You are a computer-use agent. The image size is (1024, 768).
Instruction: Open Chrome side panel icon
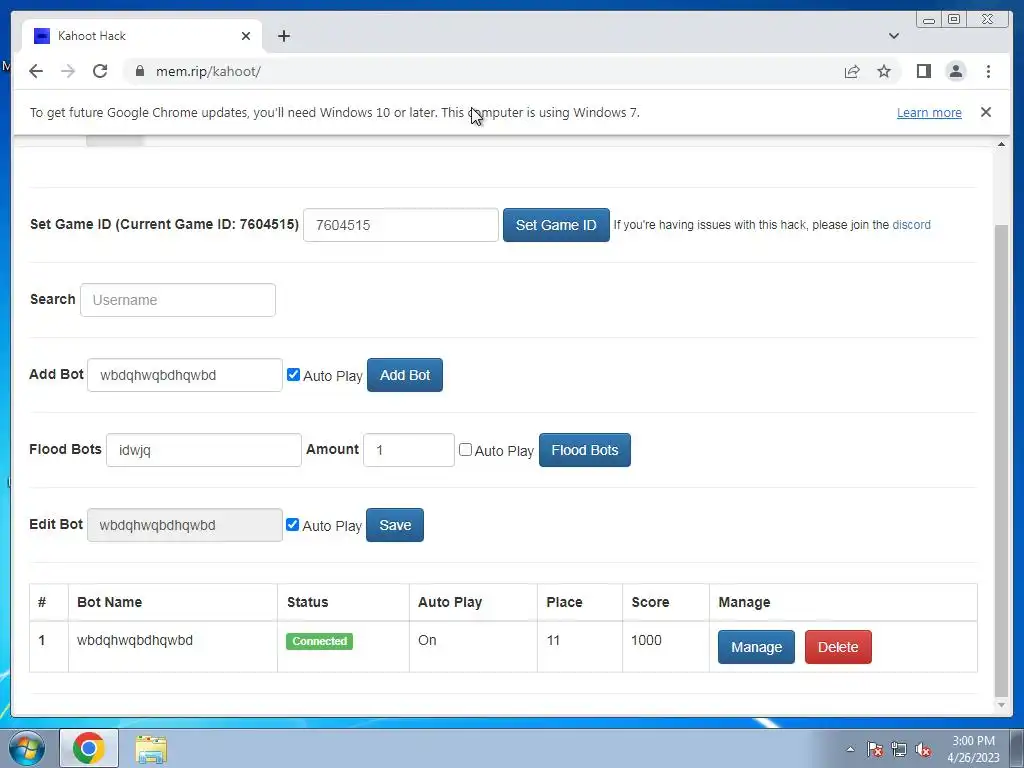923,71
